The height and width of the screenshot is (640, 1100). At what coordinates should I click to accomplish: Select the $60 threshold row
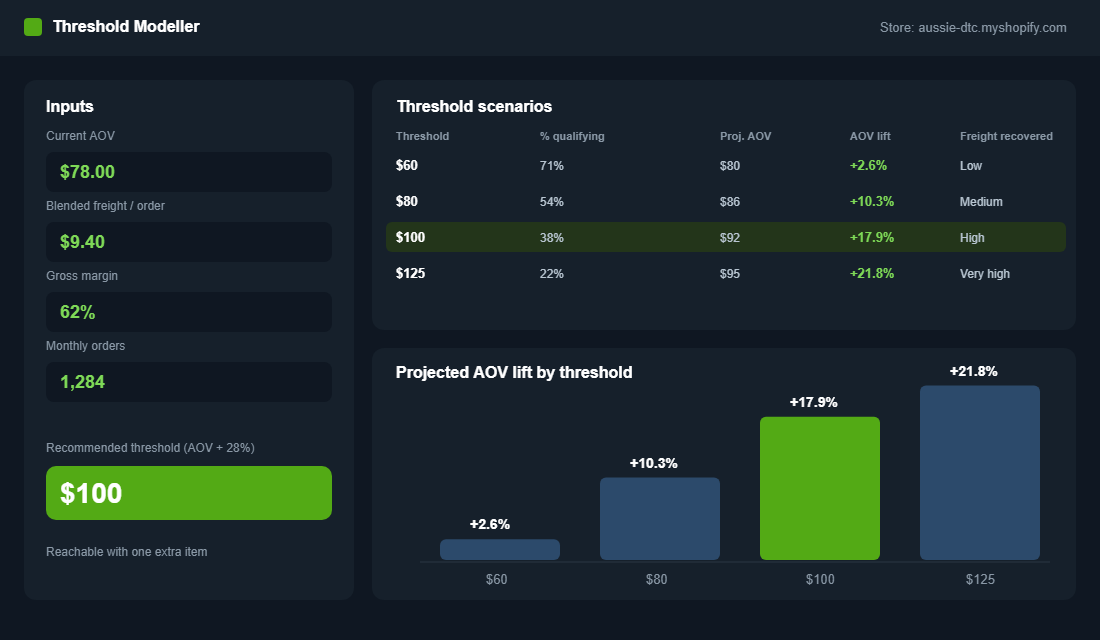pos(725,166)
